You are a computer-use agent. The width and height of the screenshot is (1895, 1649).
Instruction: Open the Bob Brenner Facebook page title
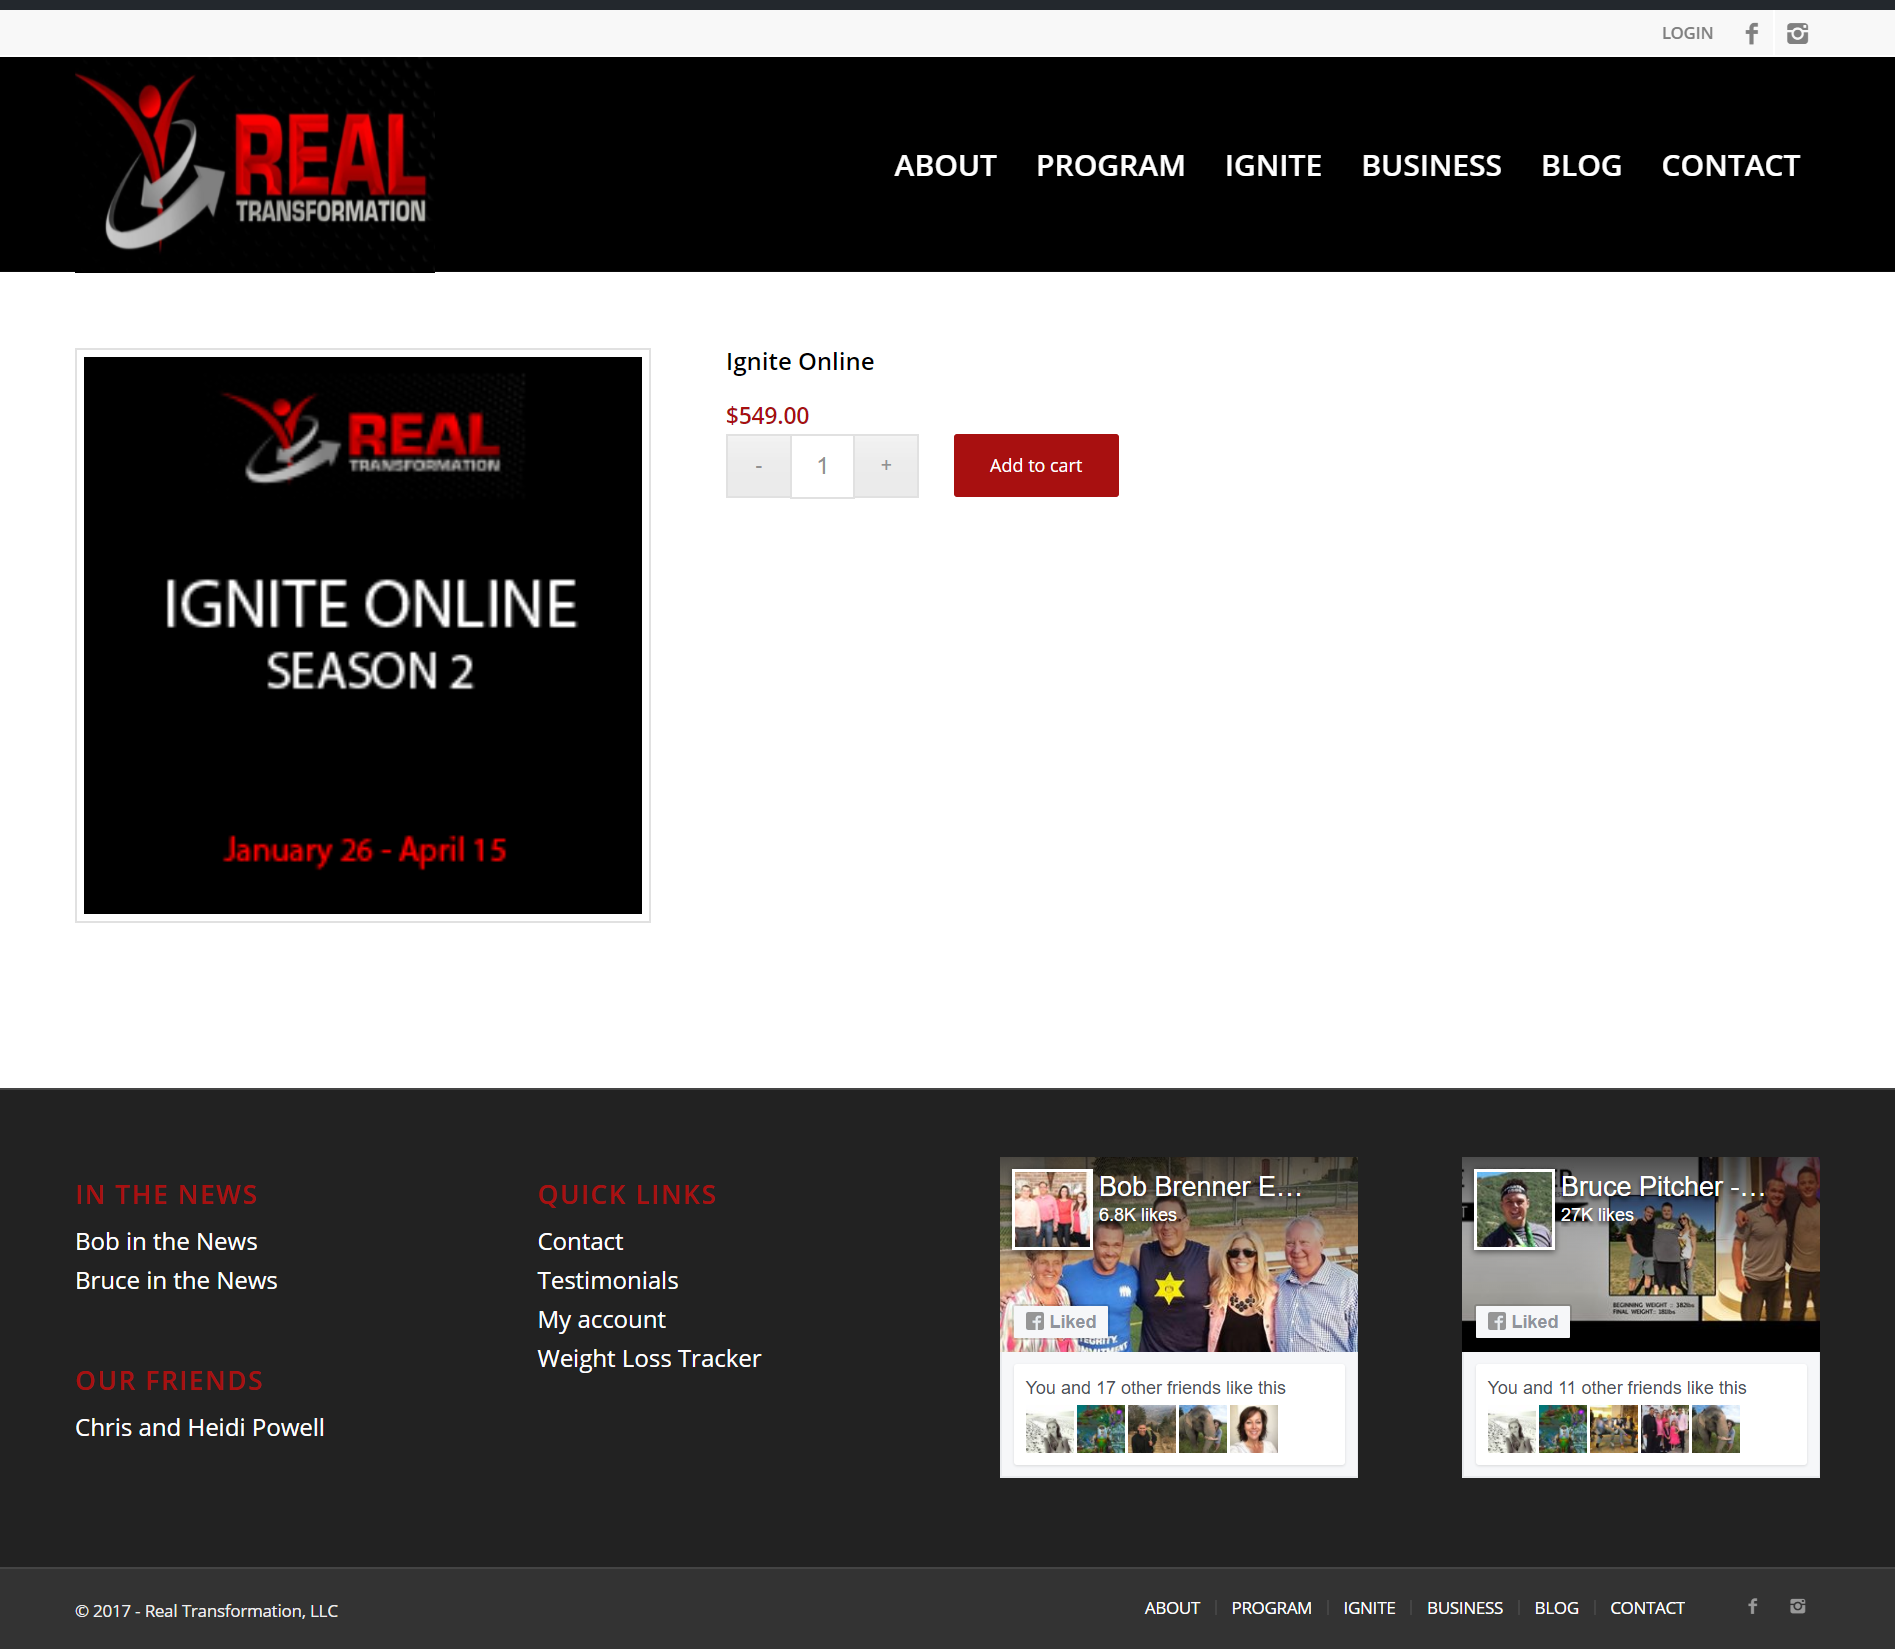coord(1200,1187)
